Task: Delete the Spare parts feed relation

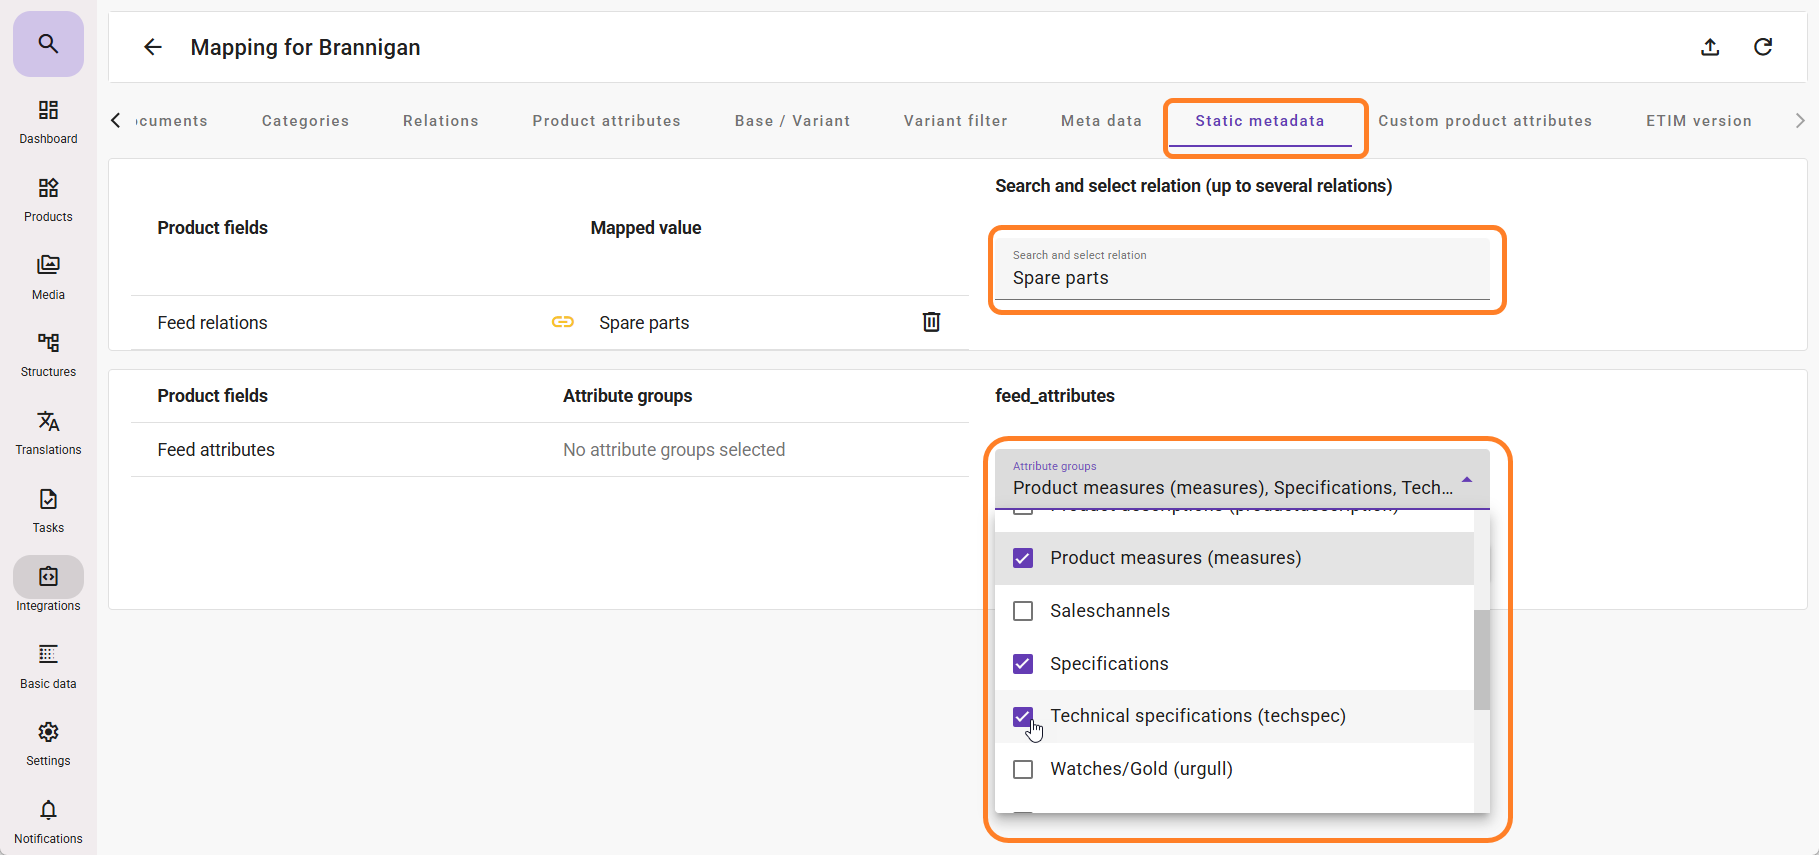Action: (x=931, y=322)
